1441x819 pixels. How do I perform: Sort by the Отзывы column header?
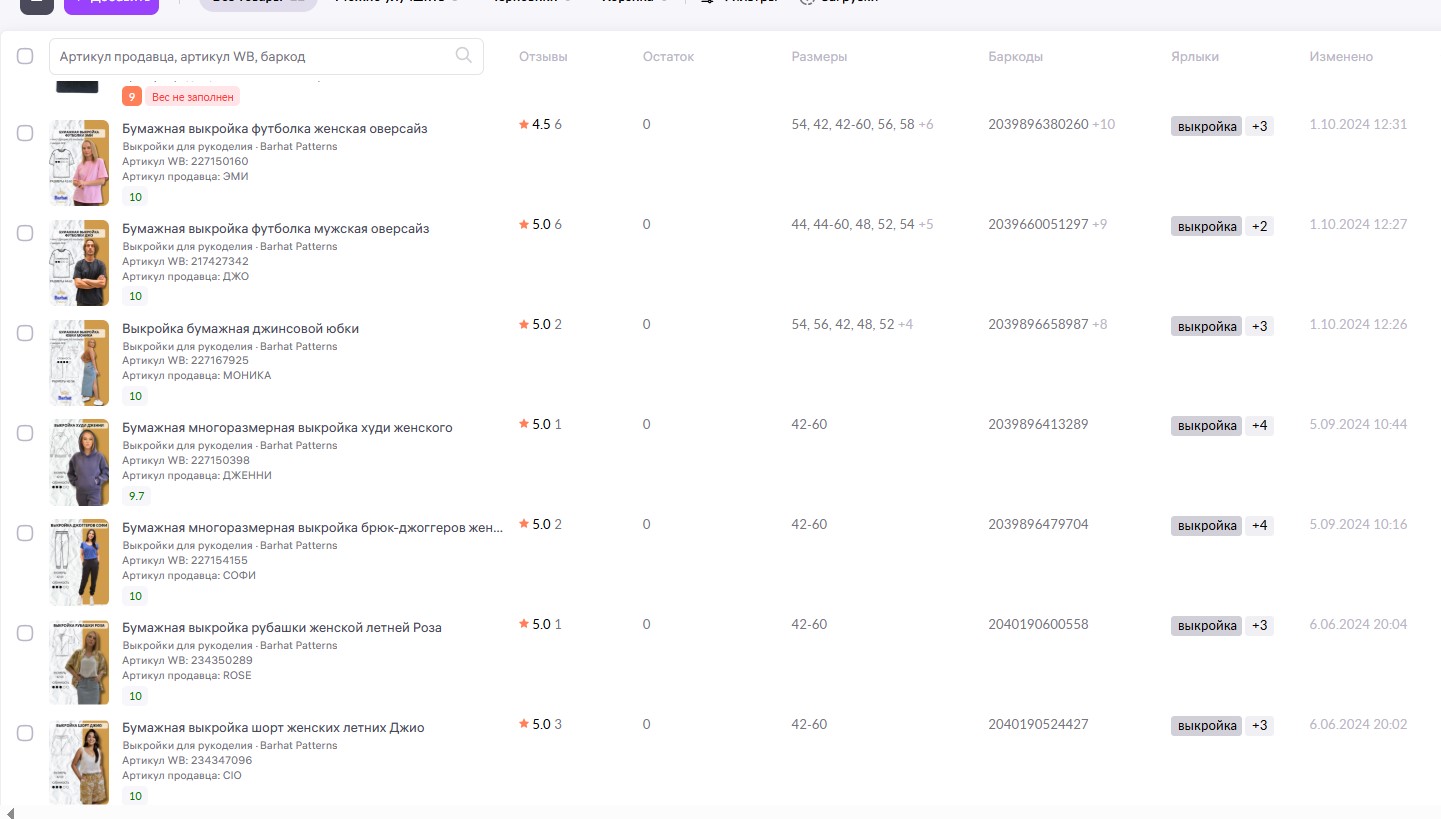pos(543,57)
